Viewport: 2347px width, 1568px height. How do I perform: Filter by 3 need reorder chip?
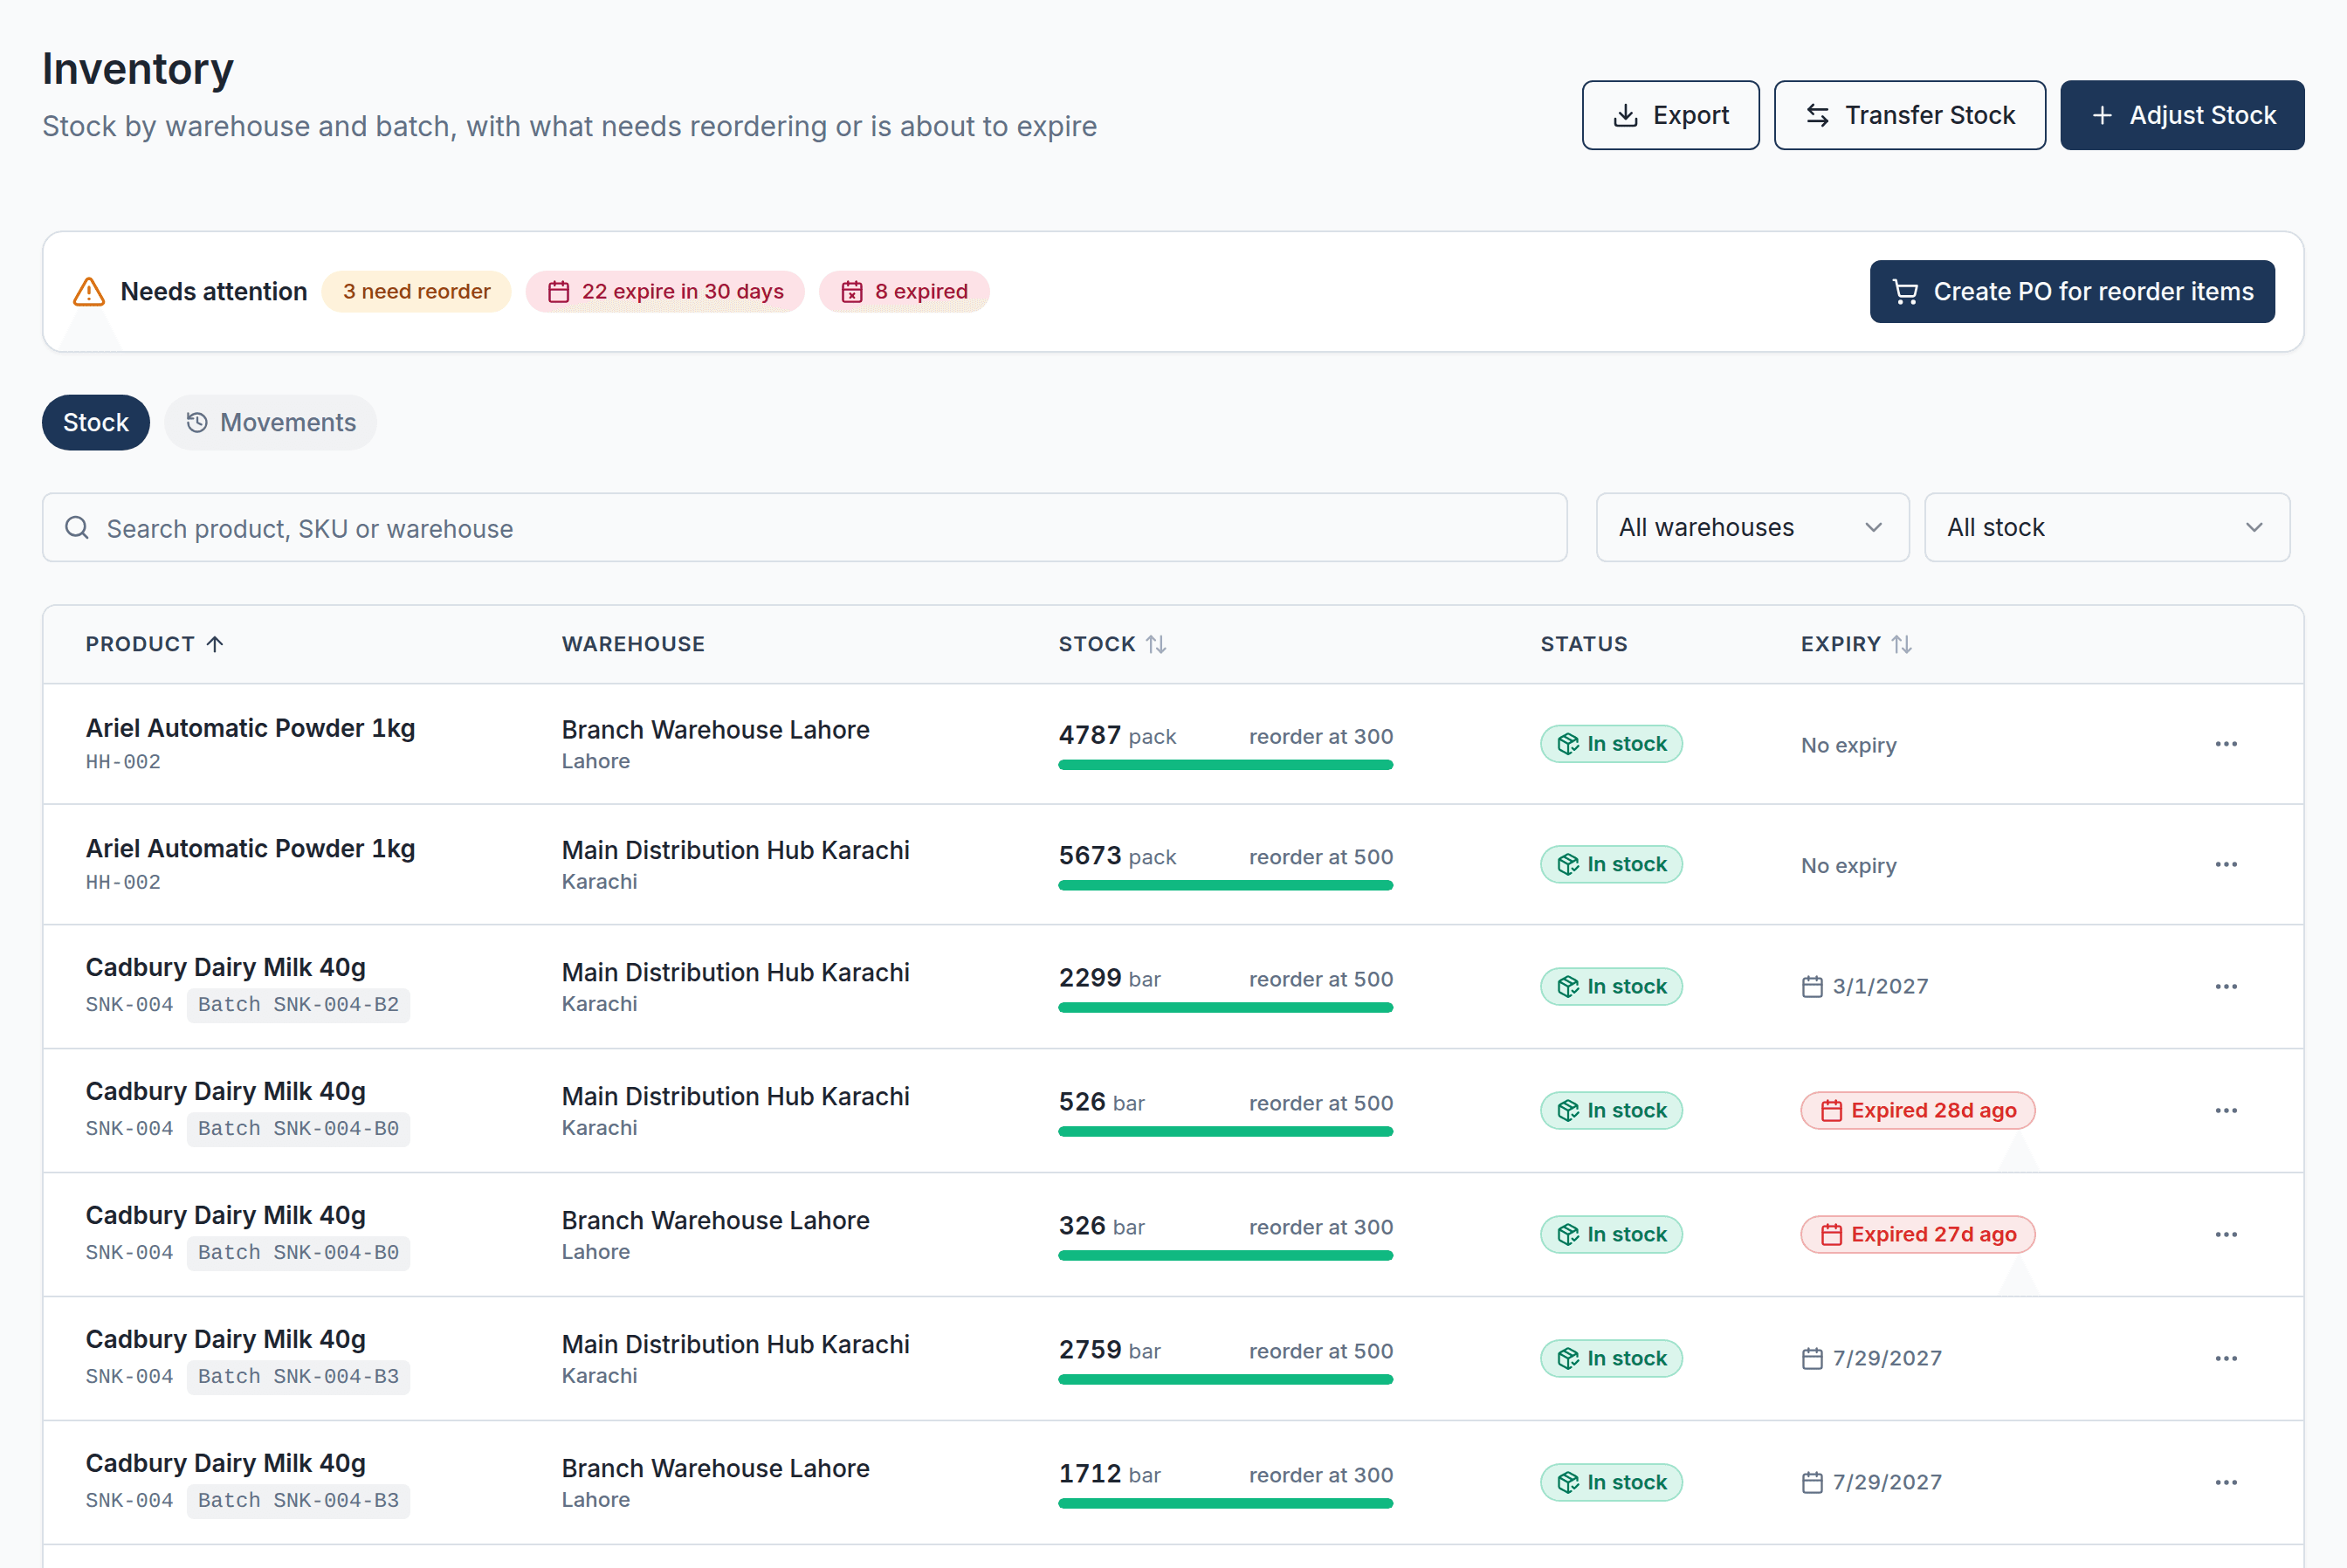click(416, 292)
